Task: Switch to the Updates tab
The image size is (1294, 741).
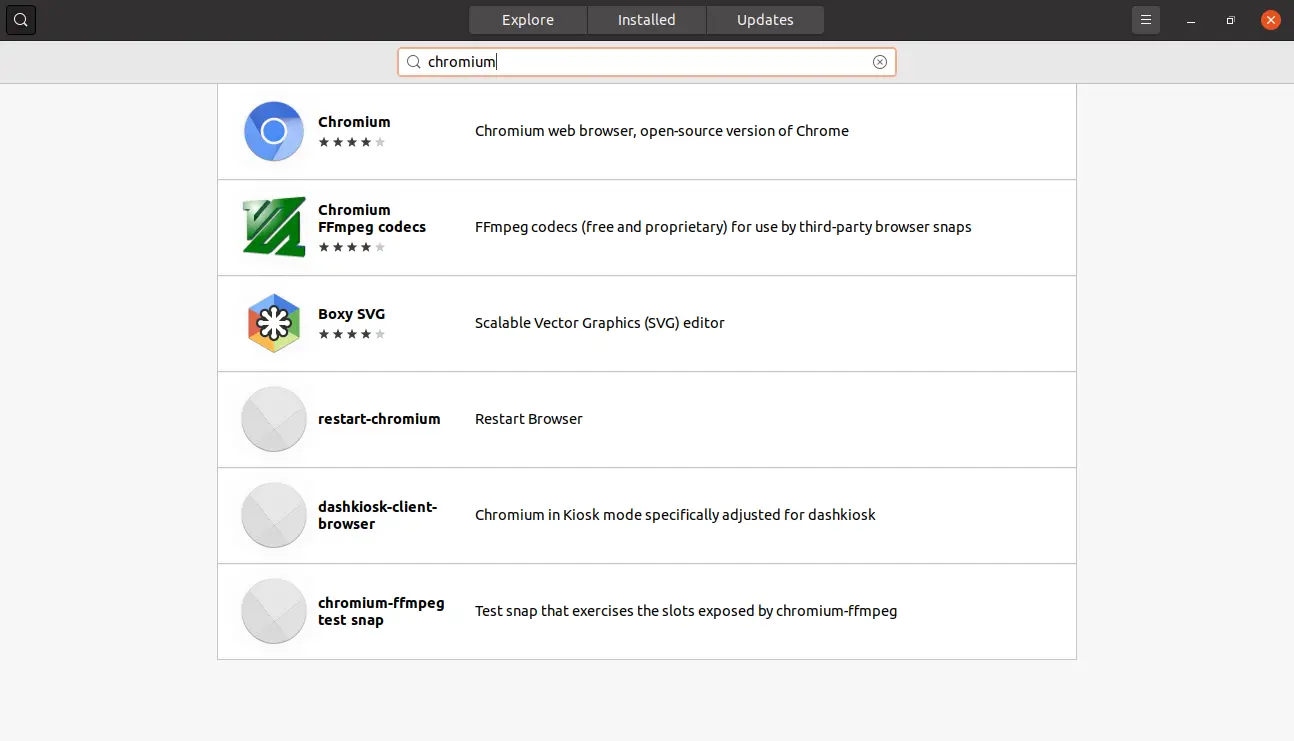Action: coord(765,20)
